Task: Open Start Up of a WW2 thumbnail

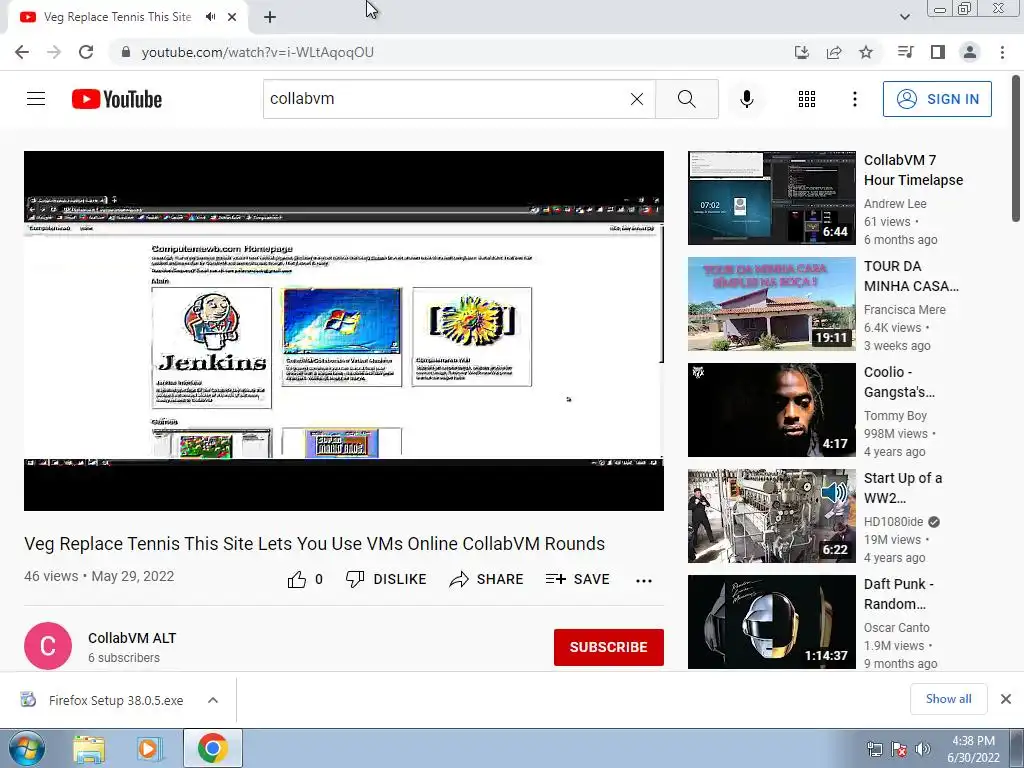Action: click(x=771, y=515)
